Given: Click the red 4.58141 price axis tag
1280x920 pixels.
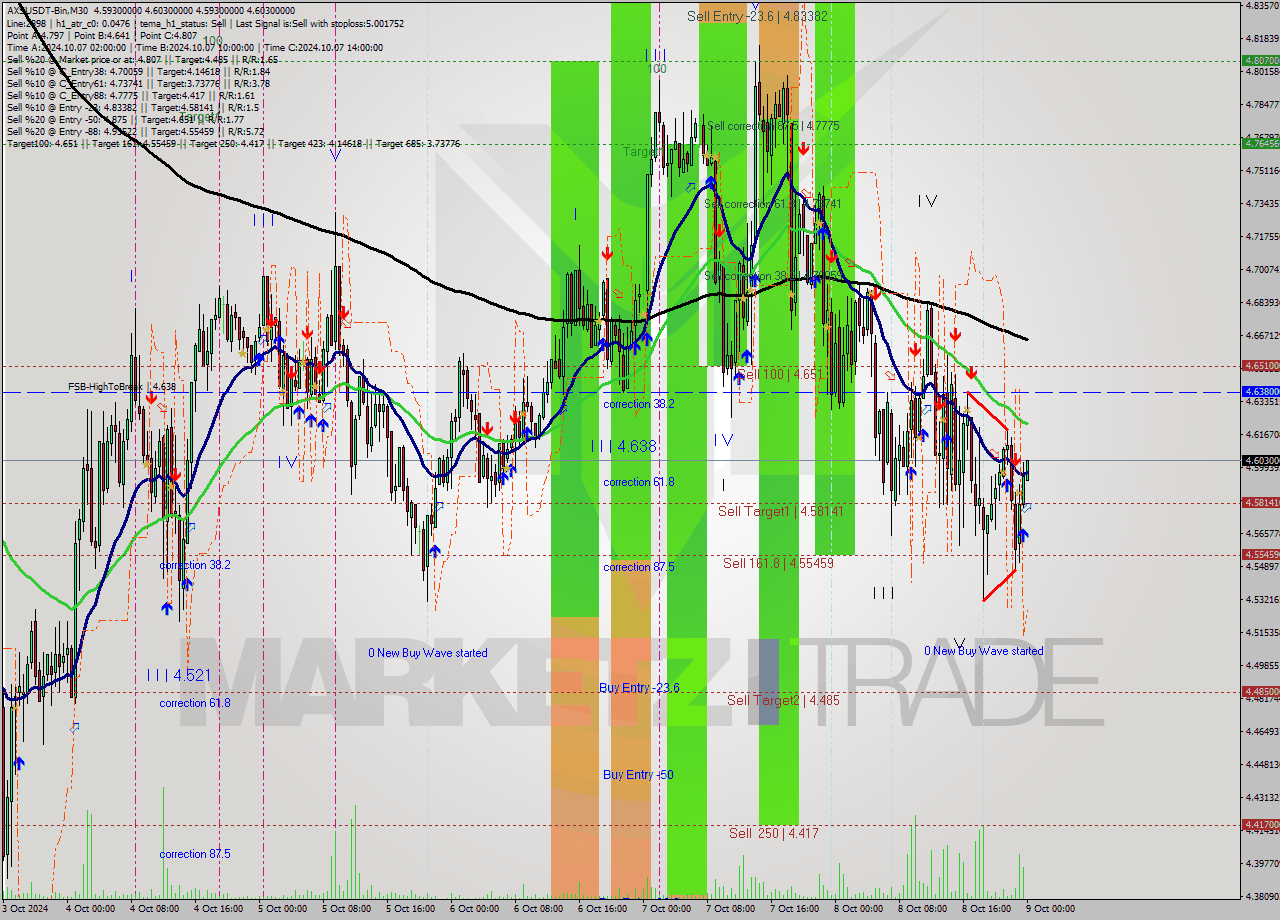Looking at the screenshot, I should coord(1261,502).
